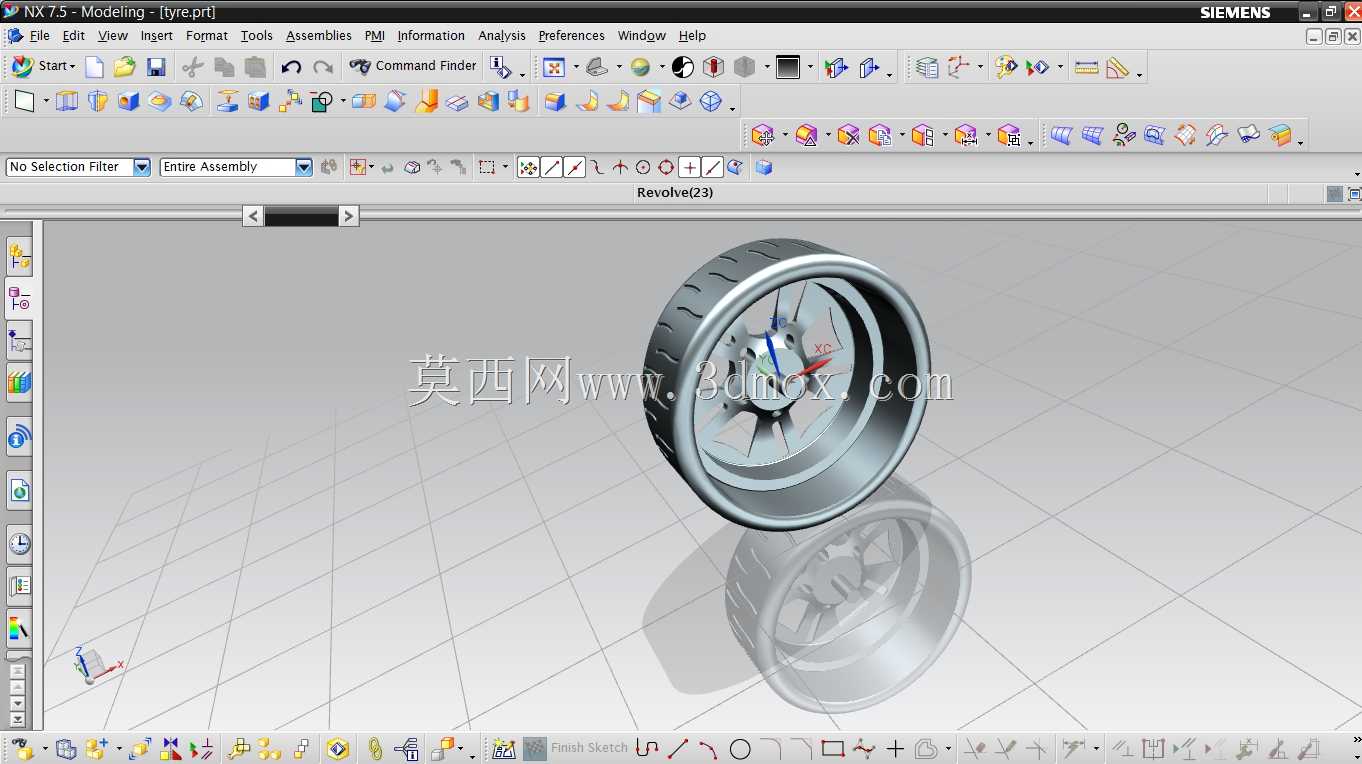Click the dark slider thumb above viewport
The height and width of the screenshot is (764, 1362).
point(301,216)
